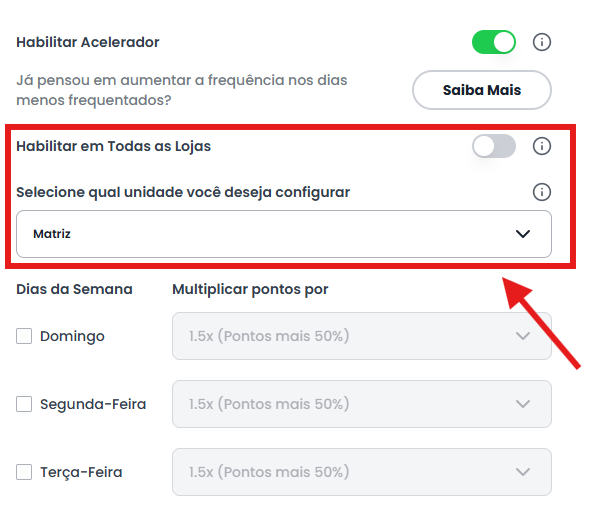The image size is (595, 505).
Task: Click the Domingo label text
Action: (72, 337)
